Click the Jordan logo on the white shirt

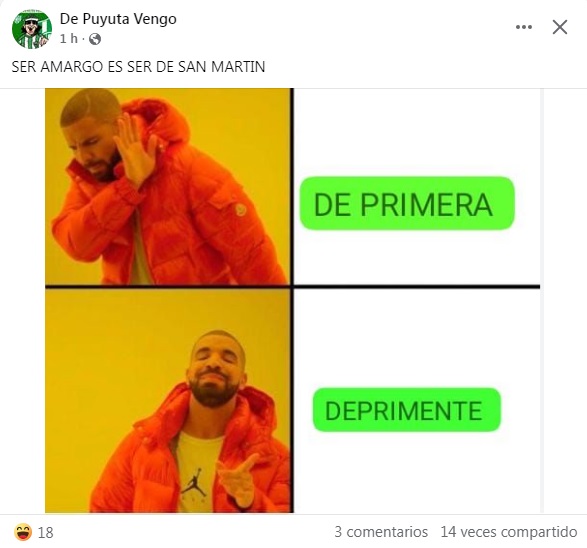(x=193, y=484)
